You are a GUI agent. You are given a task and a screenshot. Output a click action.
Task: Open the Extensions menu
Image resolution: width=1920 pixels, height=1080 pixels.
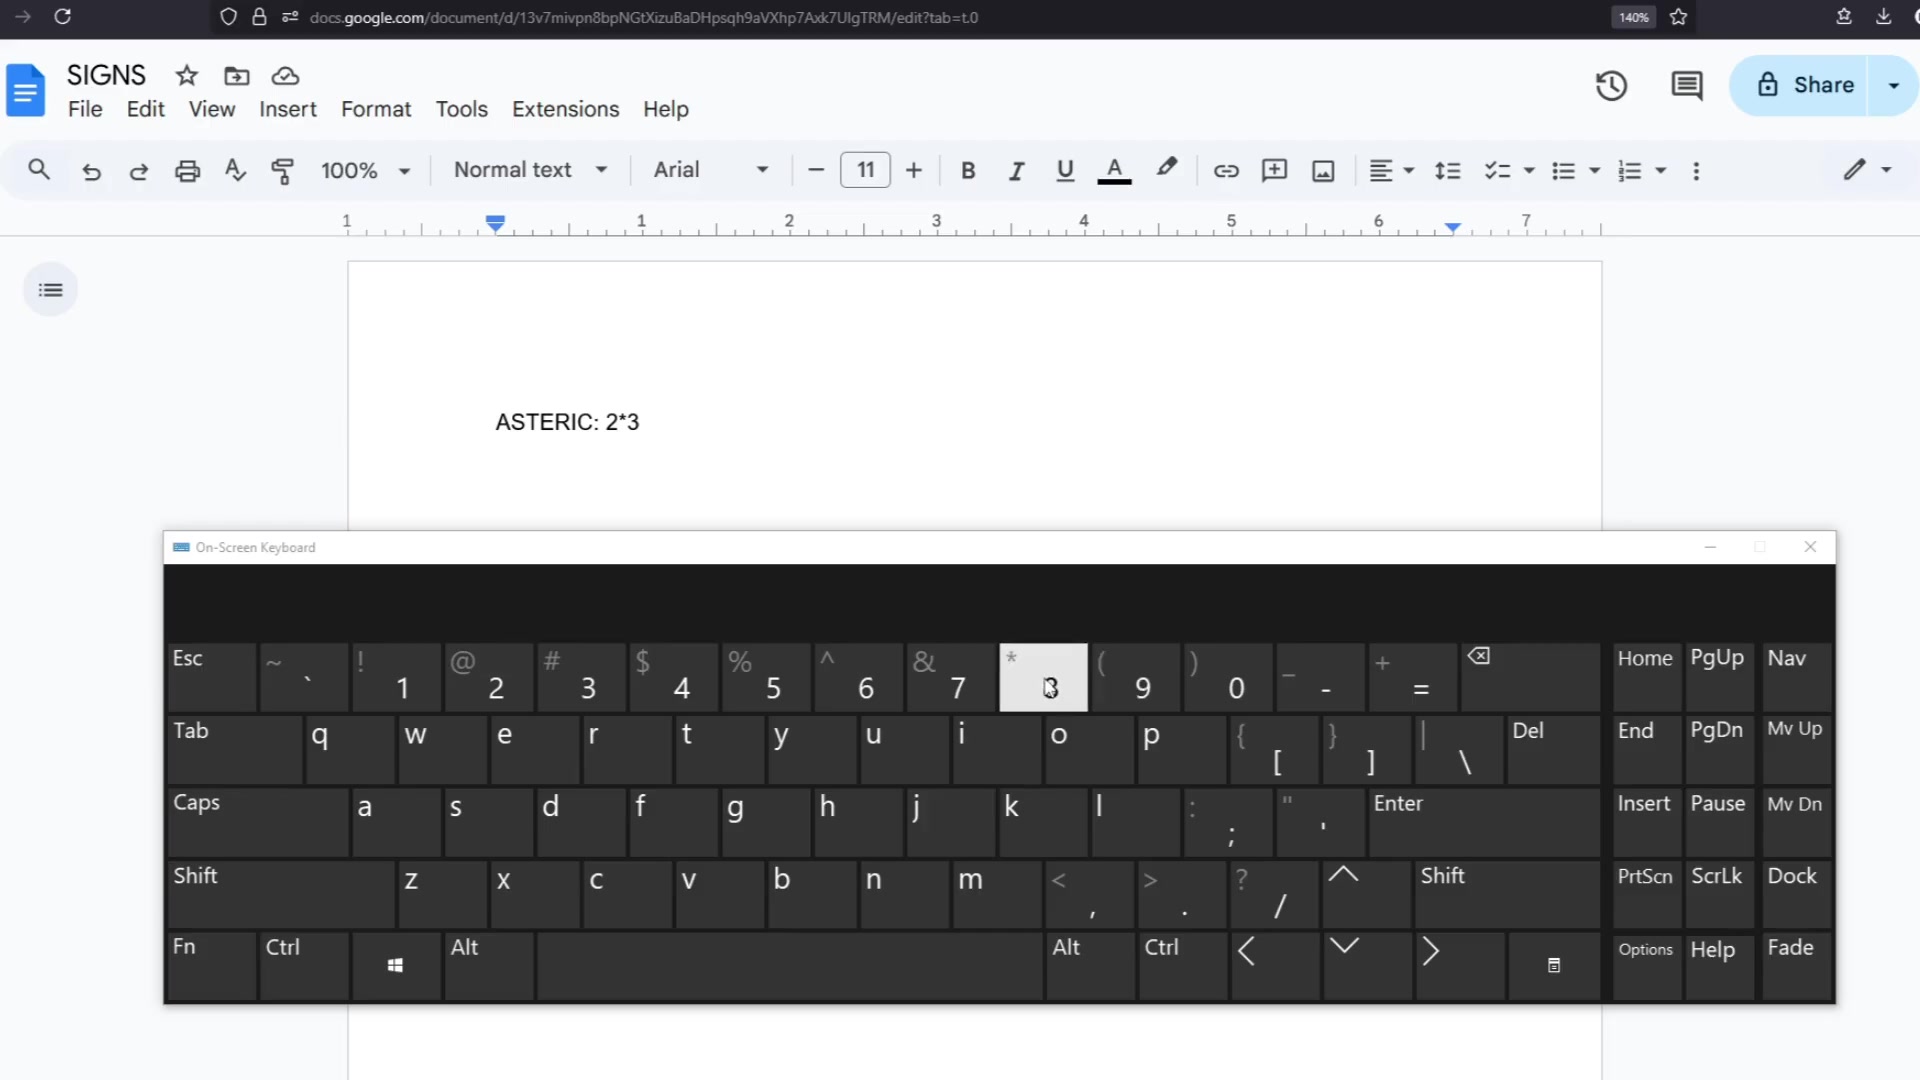pos(565,109)
